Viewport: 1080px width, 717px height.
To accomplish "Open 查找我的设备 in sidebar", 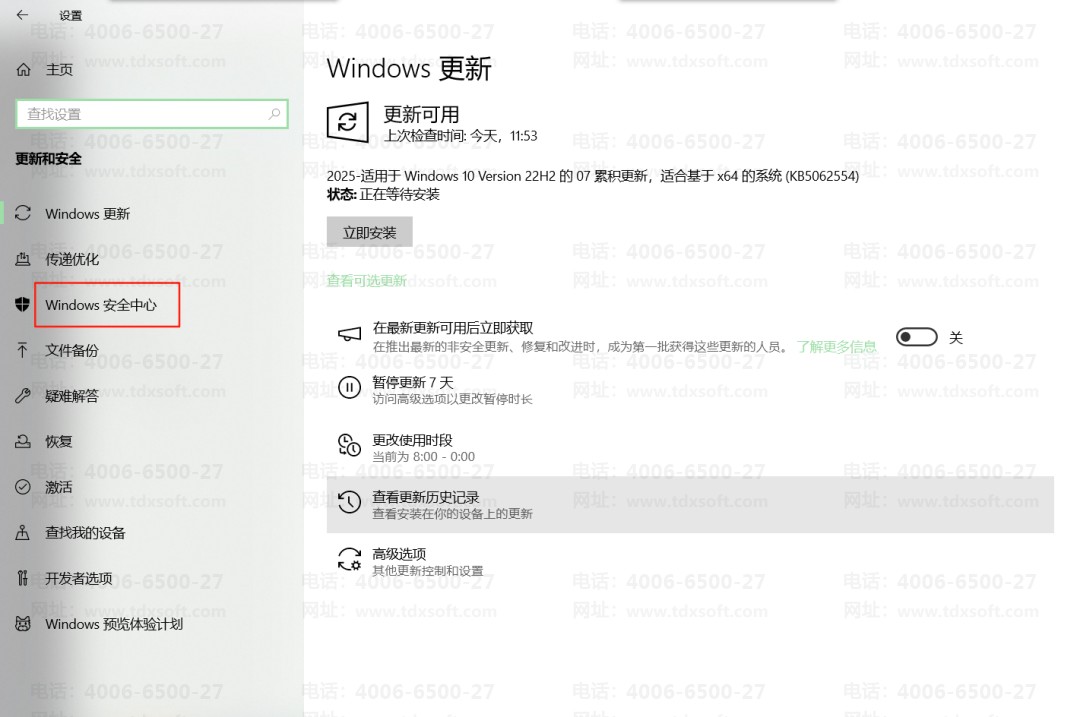I will [85, 532].
